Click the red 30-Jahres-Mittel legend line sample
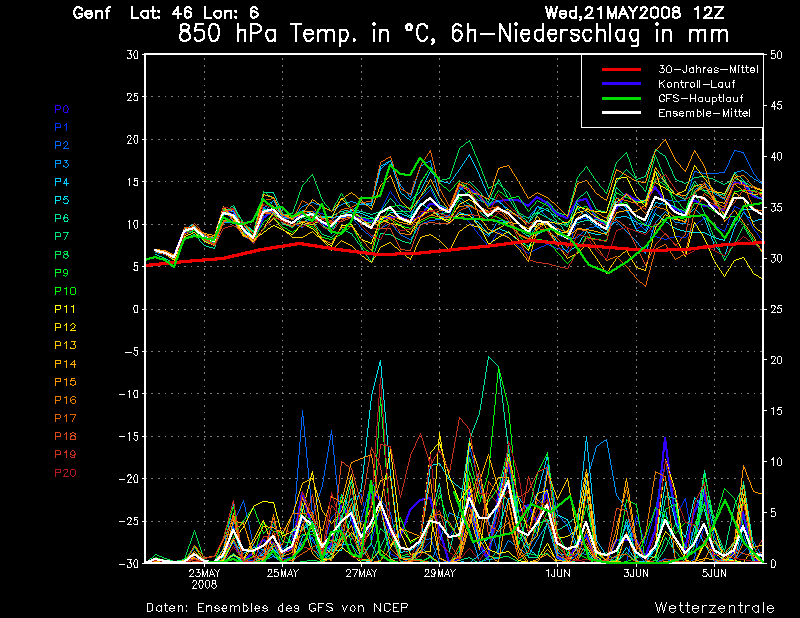Viewport: 800px width, 618px height. pyautogui.click(x=621, y=69)
